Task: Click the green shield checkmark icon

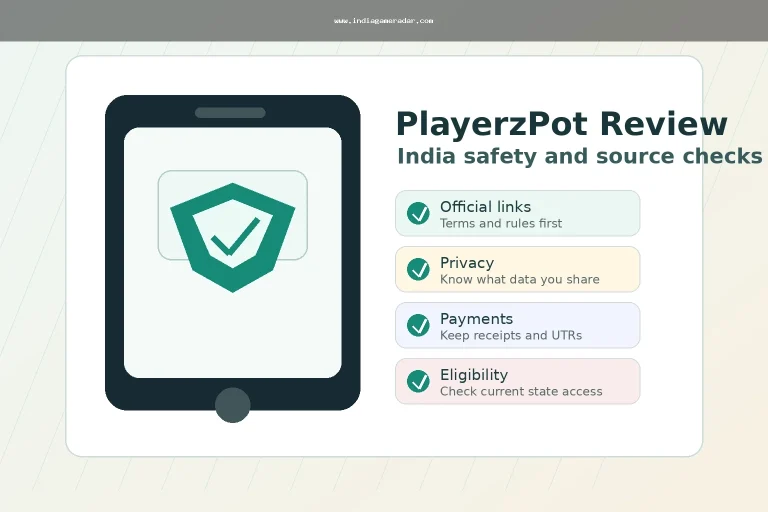Action: [x=233, y=238]
